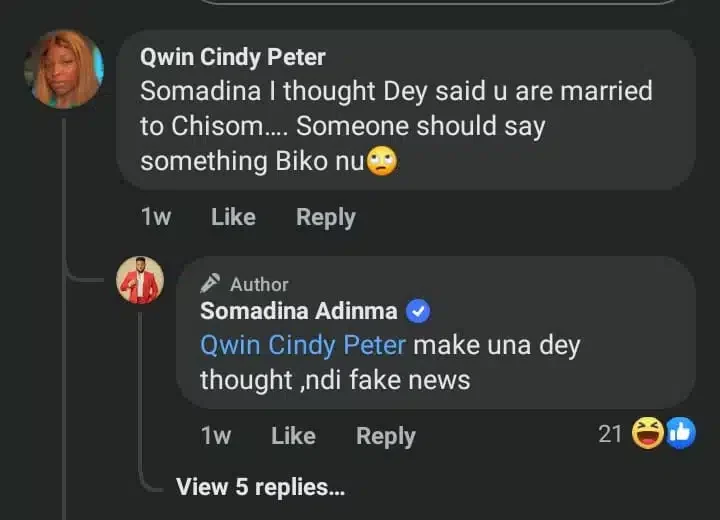Like Somadina Adinma's reply
This screenshot has height=520, width=720.
pyautogui.click(x=293, y=436)
